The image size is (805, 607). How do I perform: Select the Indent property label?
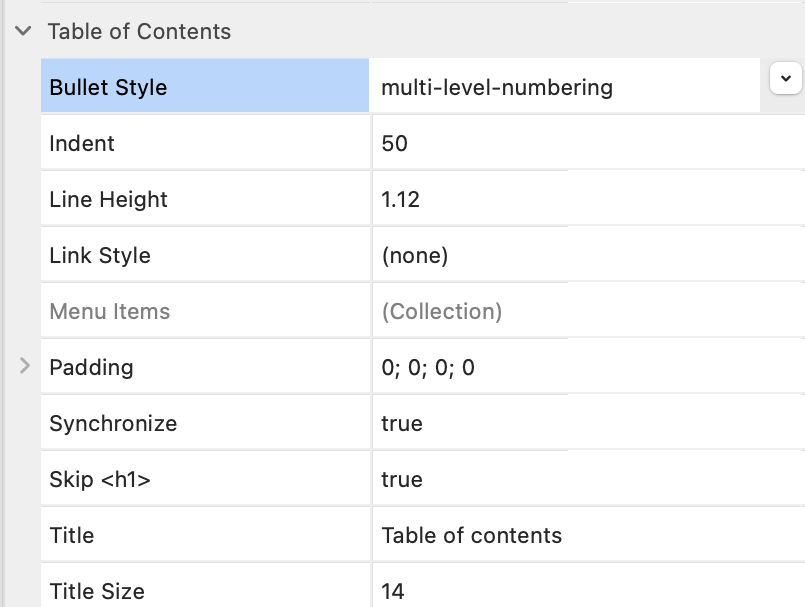[82, 143]
